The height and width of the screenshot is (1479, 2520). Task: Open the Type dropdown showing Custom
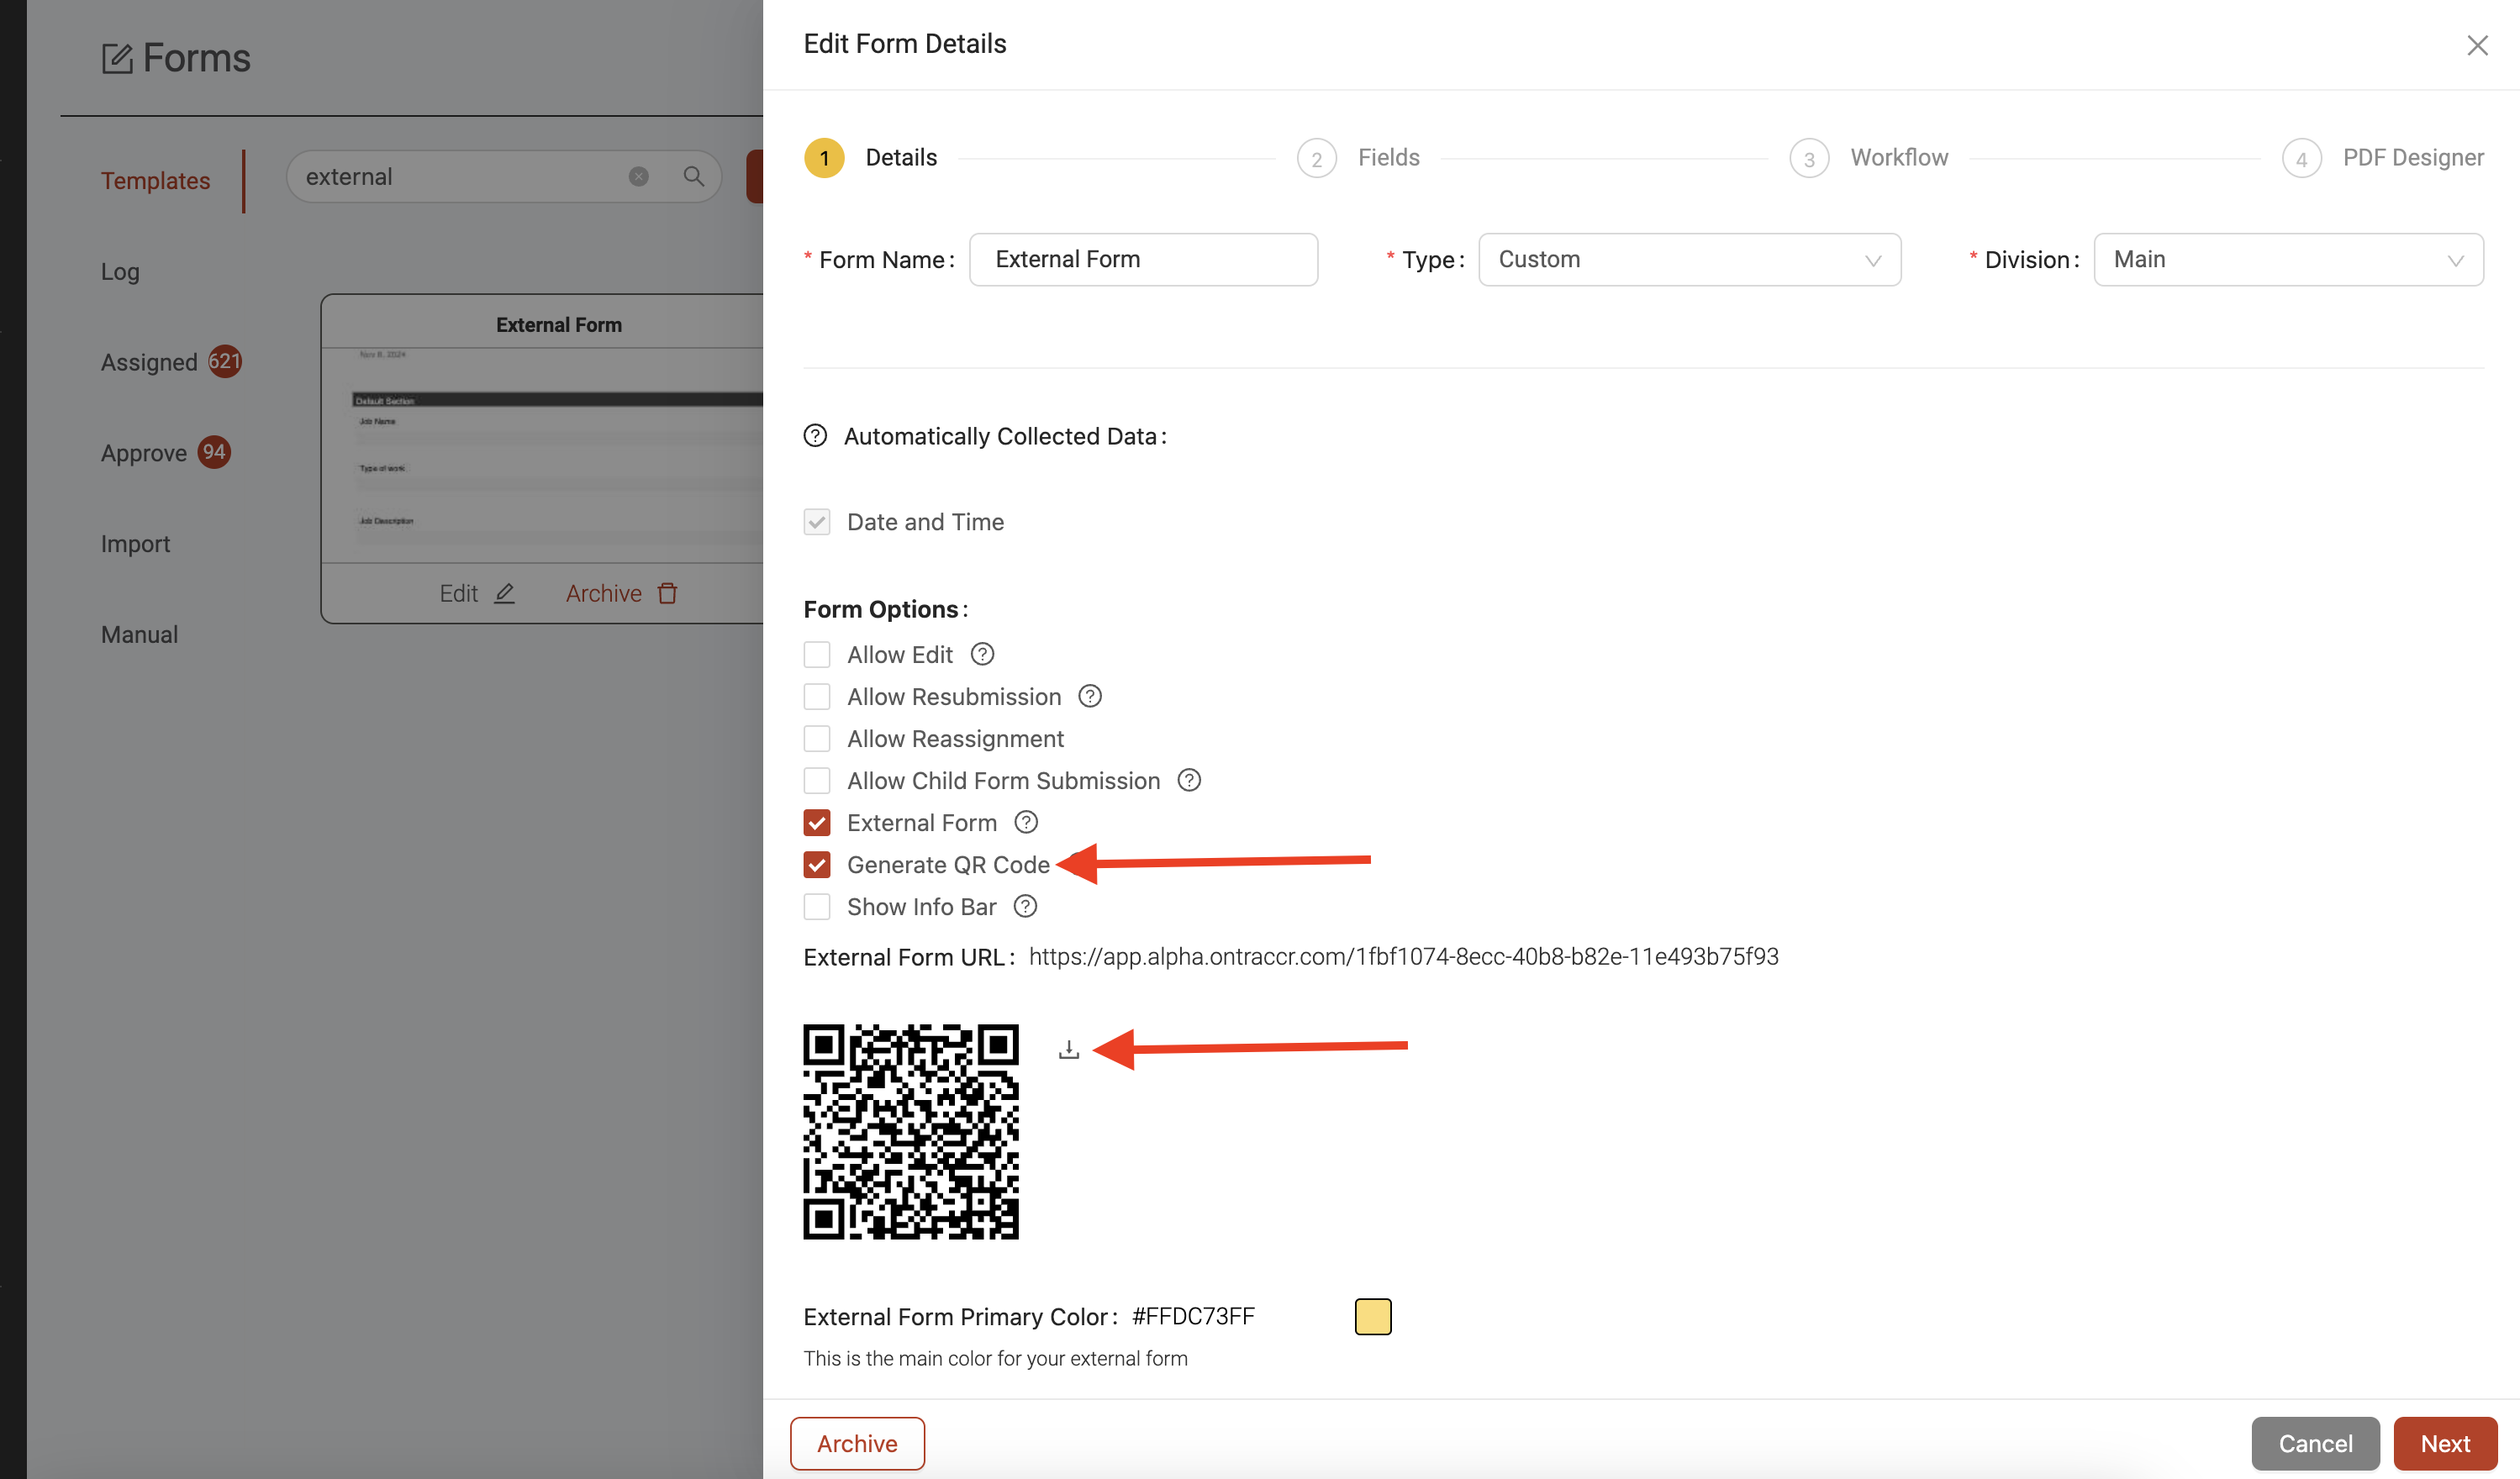click(x=1689, y=260)
